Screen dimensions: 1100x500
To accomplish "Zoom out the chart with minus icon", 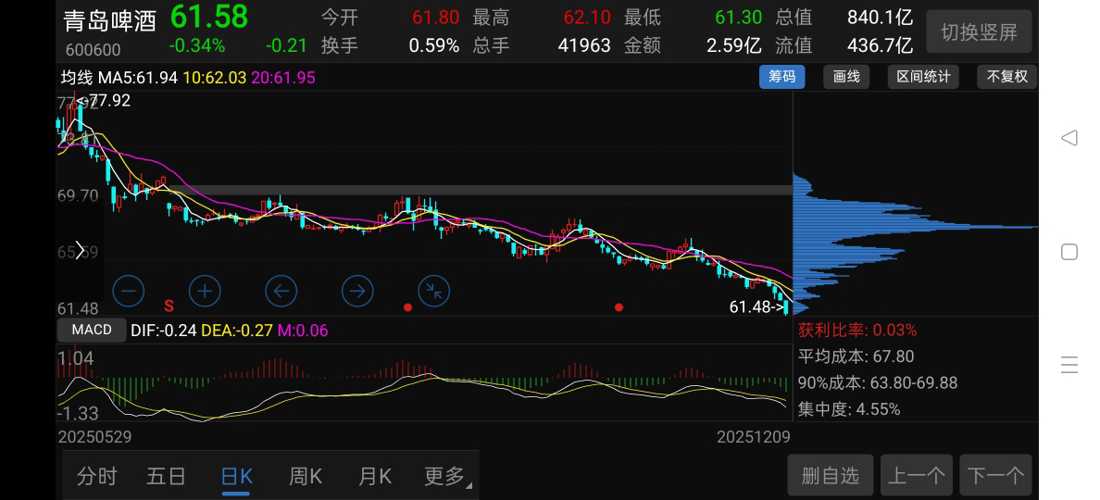I will [x=128, y=291].
